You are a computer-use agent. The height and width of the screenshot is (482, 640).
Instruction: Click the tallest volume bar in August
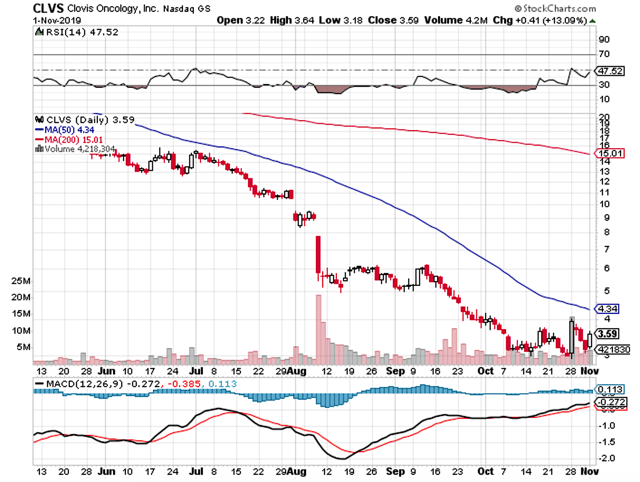coord(318,329)
